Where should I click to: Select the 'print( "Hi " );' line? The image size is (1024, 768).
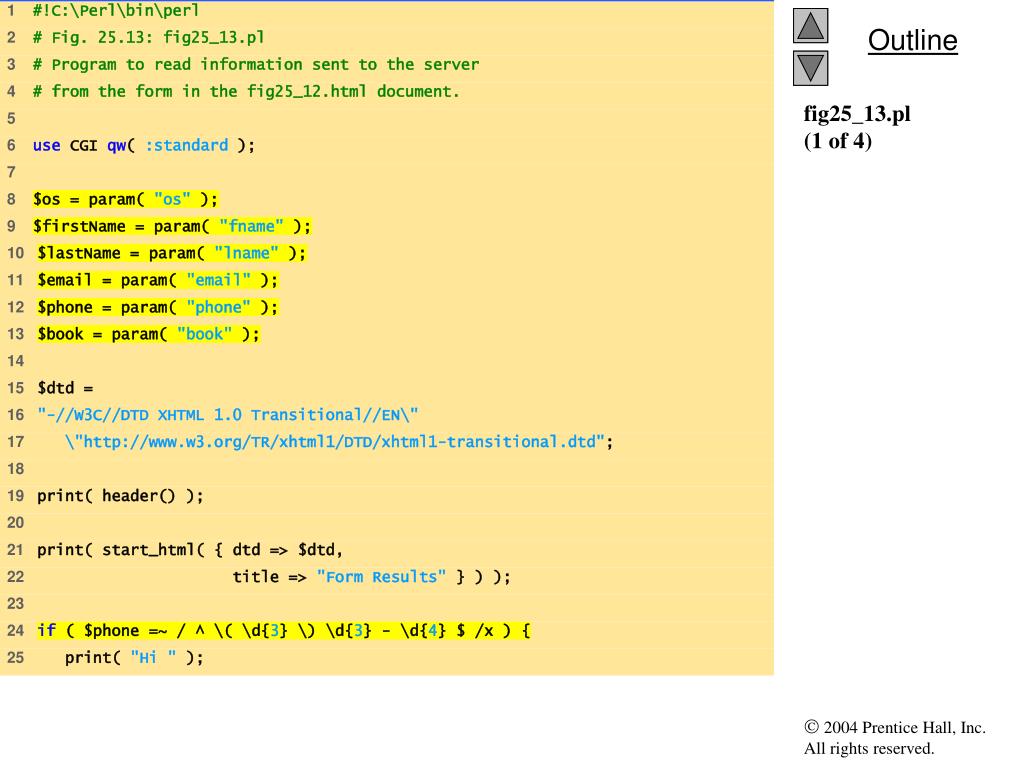(x=135, y=658)
